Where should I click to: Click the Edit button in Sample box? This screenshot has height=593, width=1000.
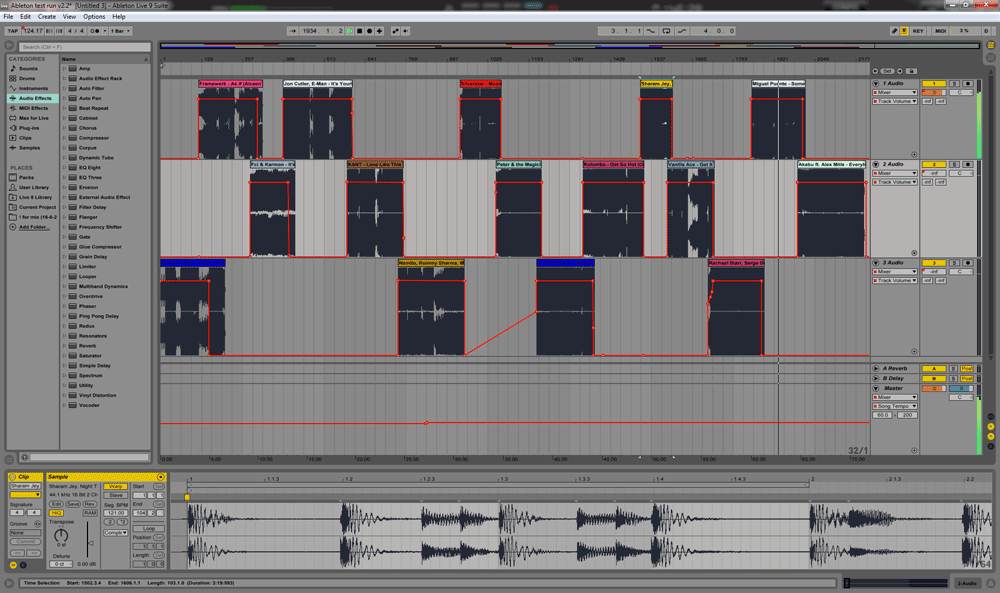pos(56,504)
